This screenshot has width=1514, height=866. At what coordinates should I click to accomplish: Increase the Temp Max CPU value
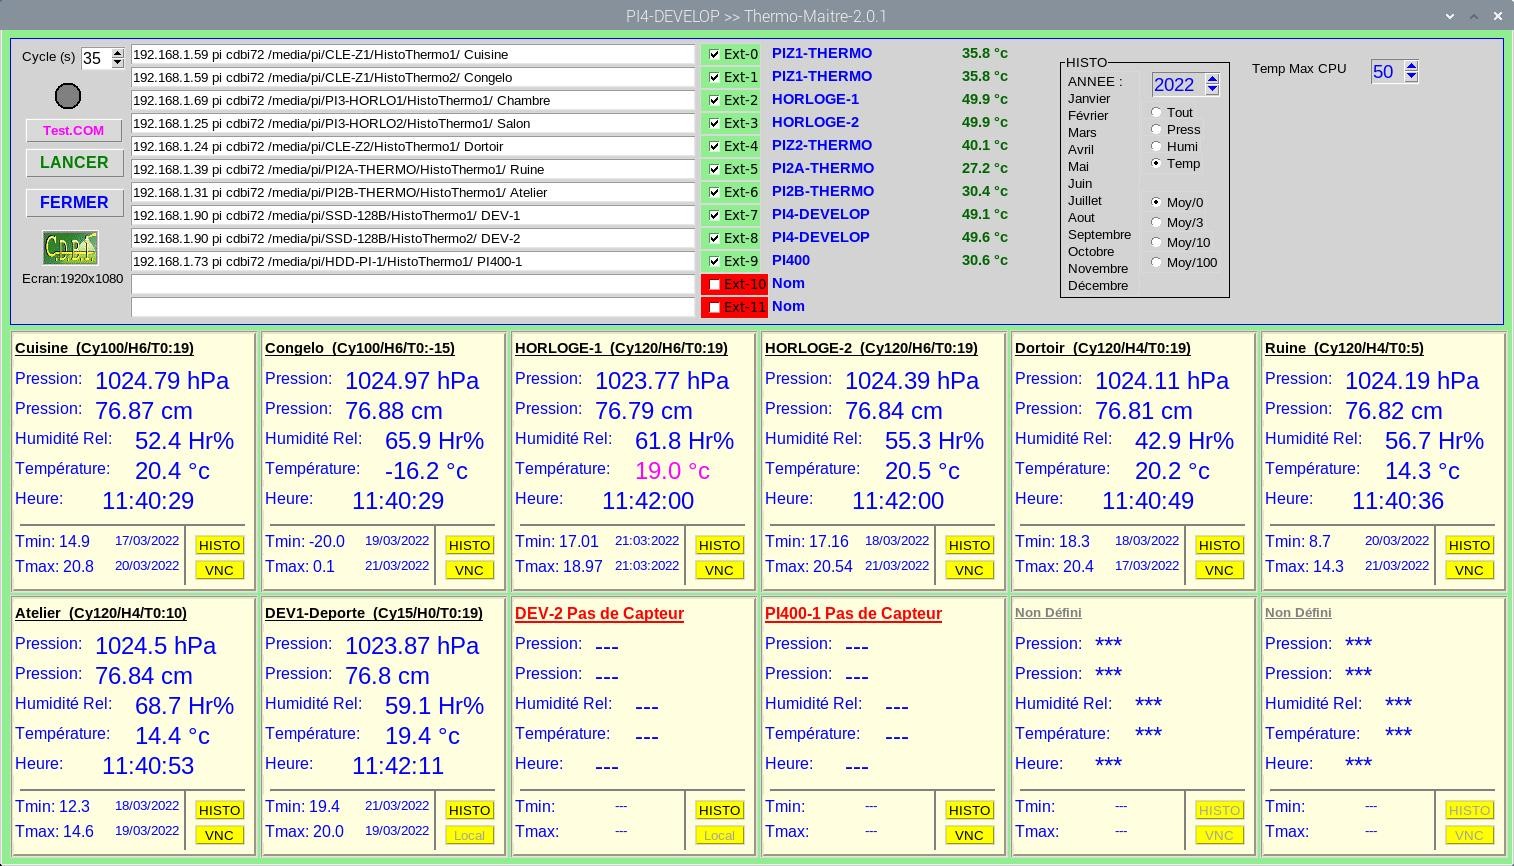(x=1411, y=66)
